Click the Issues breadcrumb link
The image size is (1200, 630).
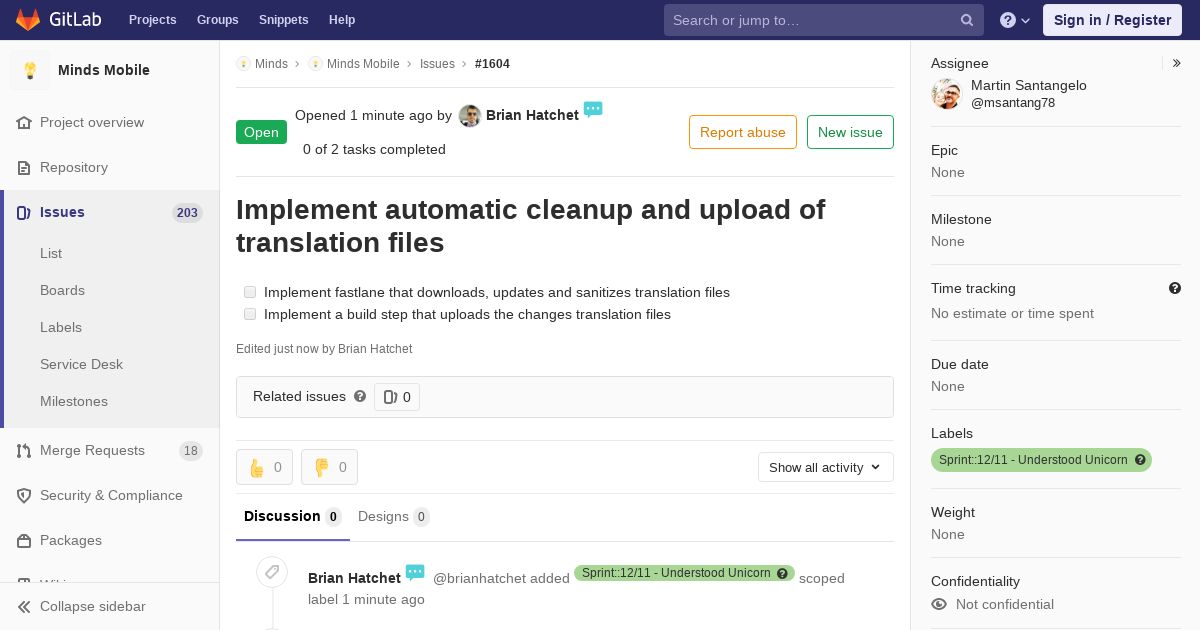(x=437, y=63)
